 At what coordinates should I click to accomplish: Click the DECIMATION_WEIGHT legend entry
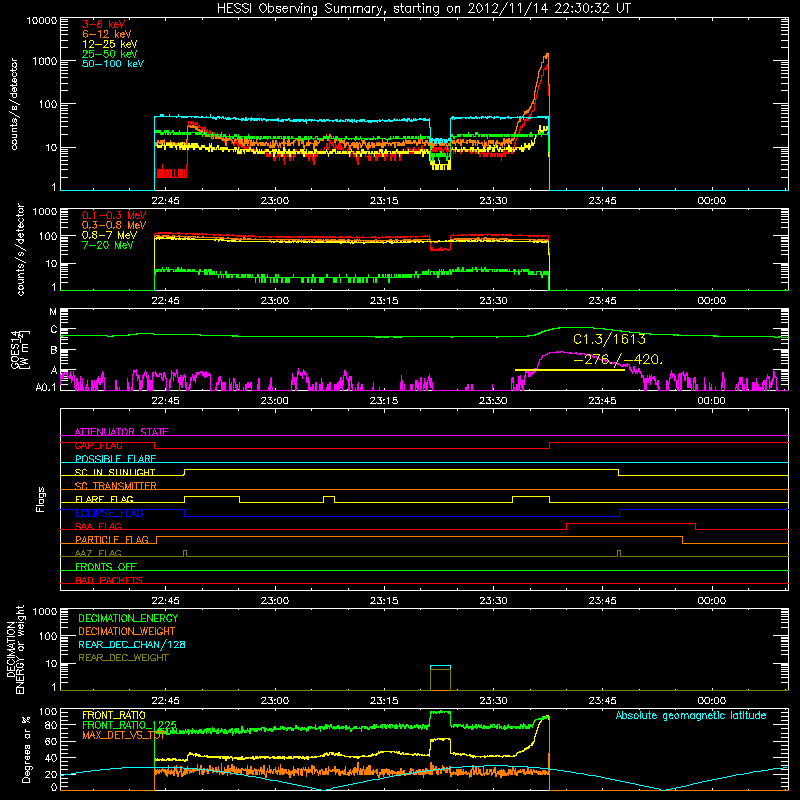pos(127,631)
